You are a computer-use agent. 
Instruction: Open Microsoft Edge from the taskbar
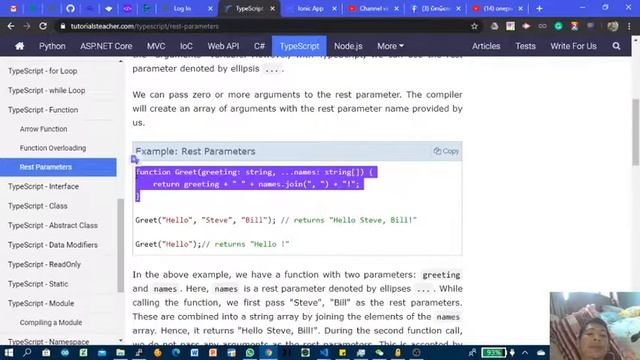[x=176, y=353]
